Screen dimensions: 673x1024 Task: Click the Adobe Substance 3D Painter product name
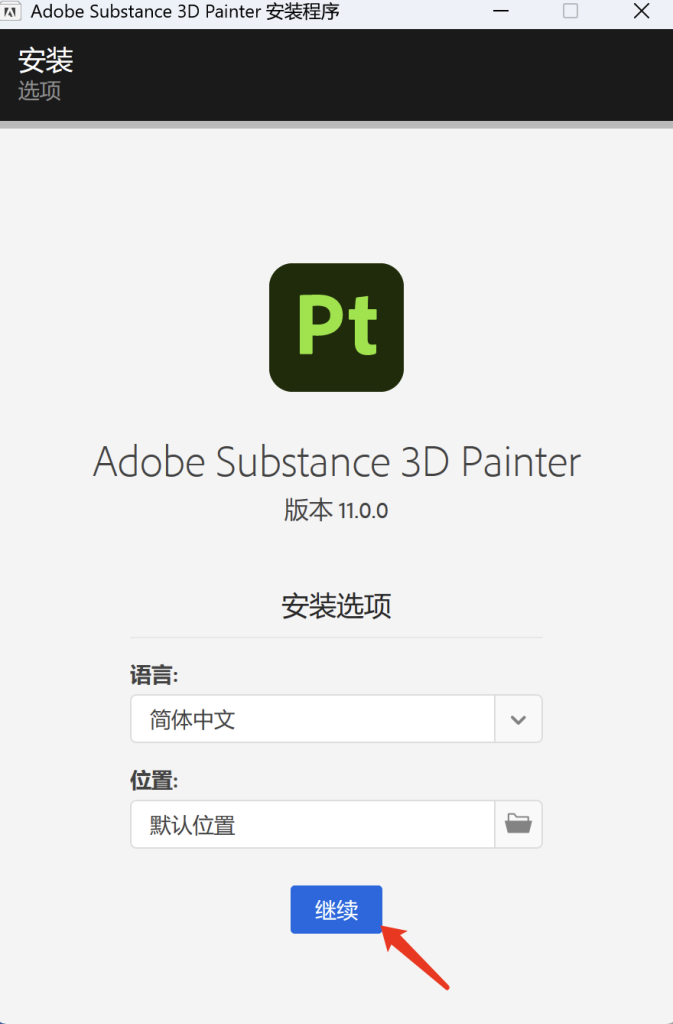click(336, 463)
